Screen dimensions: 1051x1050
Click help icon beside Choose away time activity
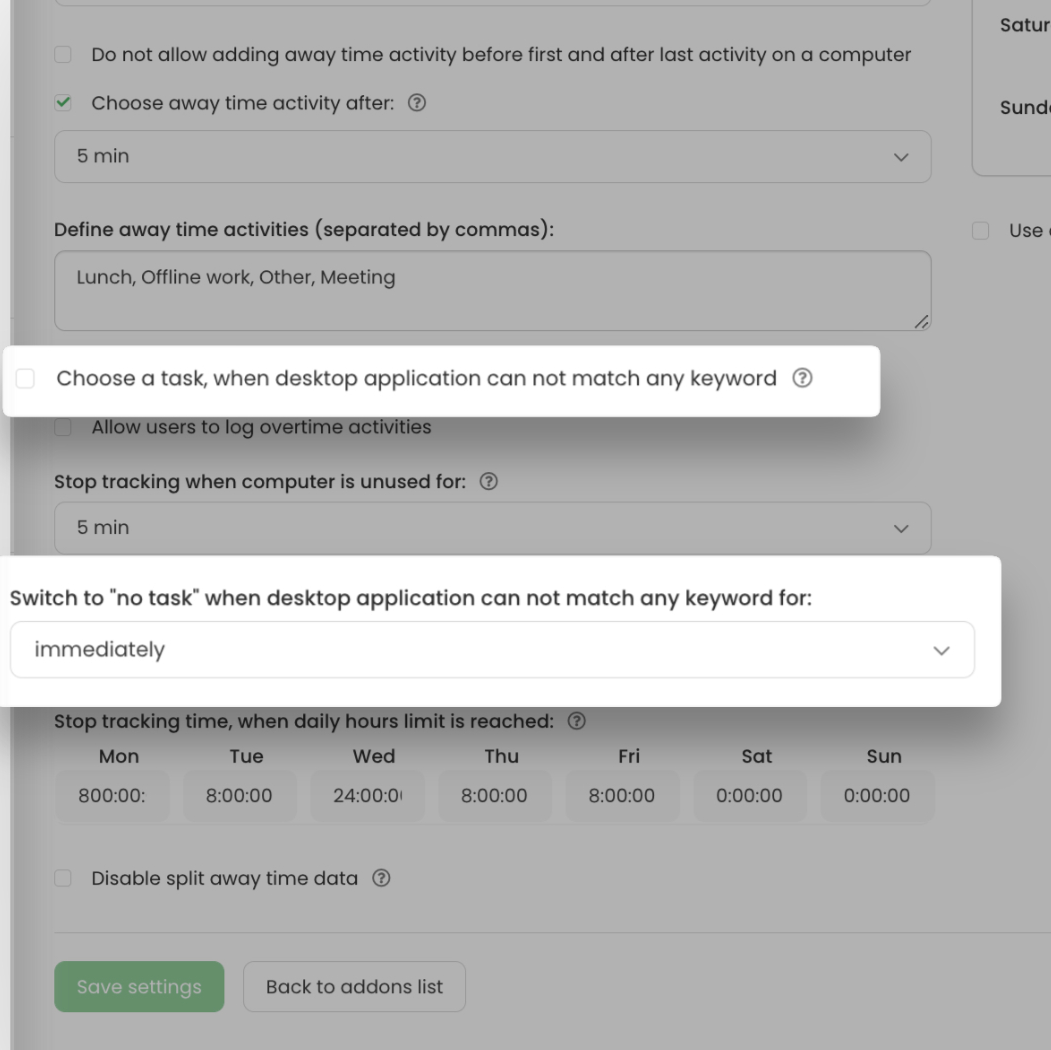pos(418,103)
